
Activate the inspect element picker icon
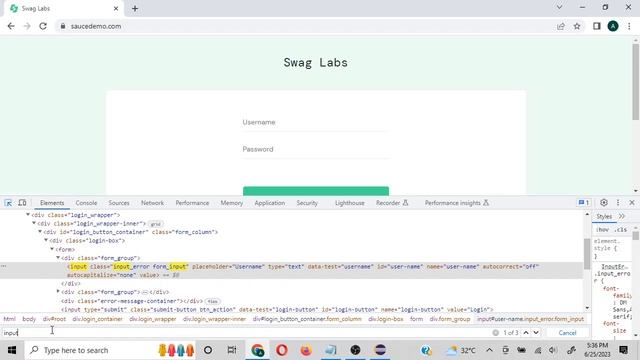(8, 203)
